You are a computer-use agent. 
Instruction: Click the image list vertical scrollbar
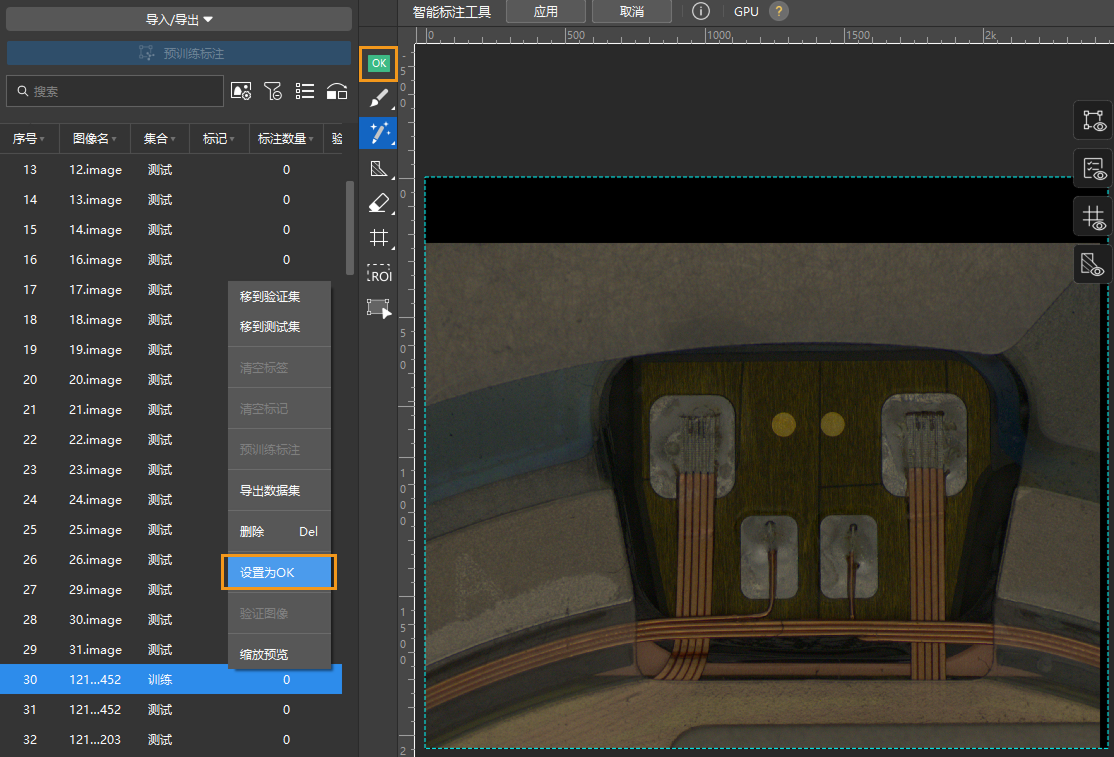[350, 227]
